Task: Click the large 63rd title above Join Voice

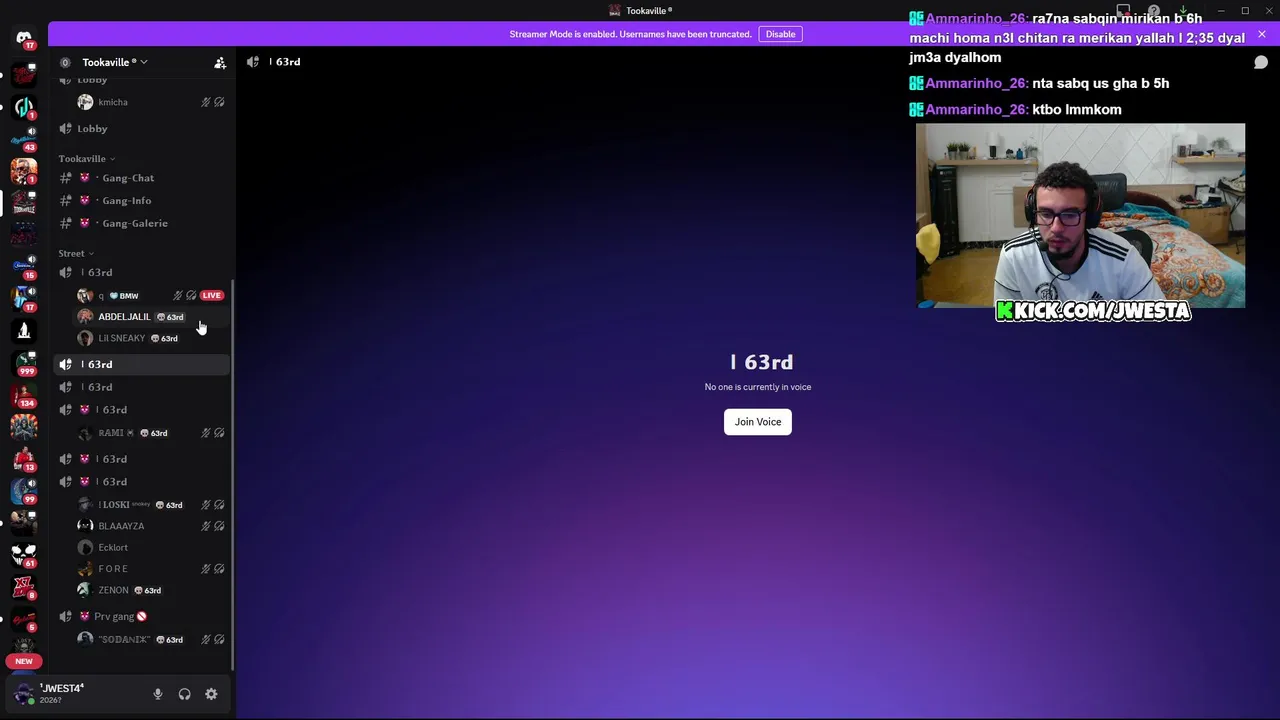Action: point(762,362)
